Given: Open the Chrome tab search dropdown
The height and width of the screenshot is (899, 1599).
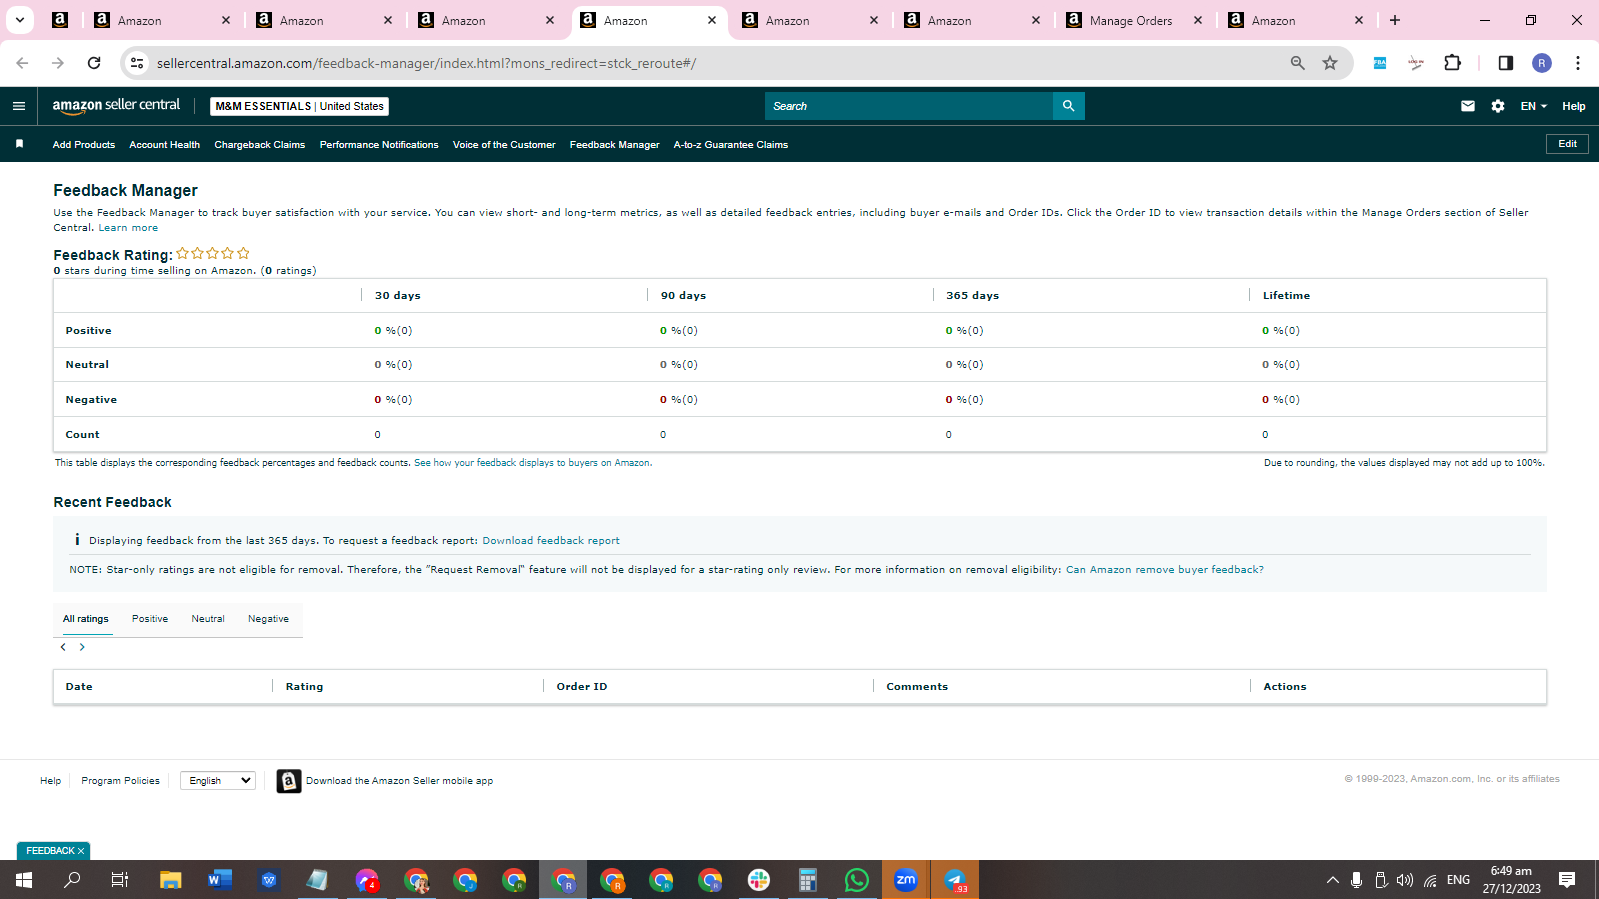Looking at the screenshot, I should click(x=20, y=20).
